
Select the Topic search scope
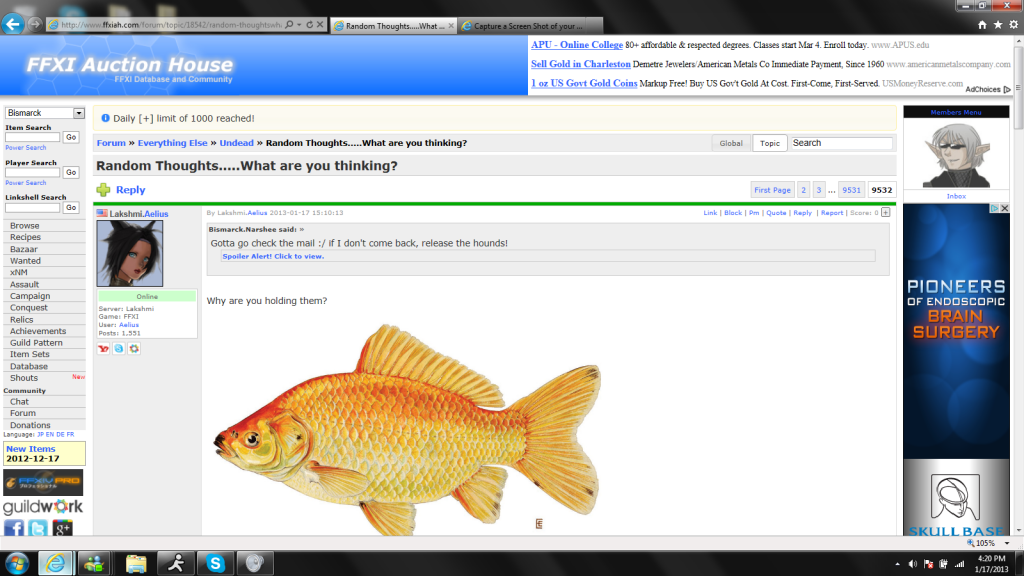coord(769,143)
